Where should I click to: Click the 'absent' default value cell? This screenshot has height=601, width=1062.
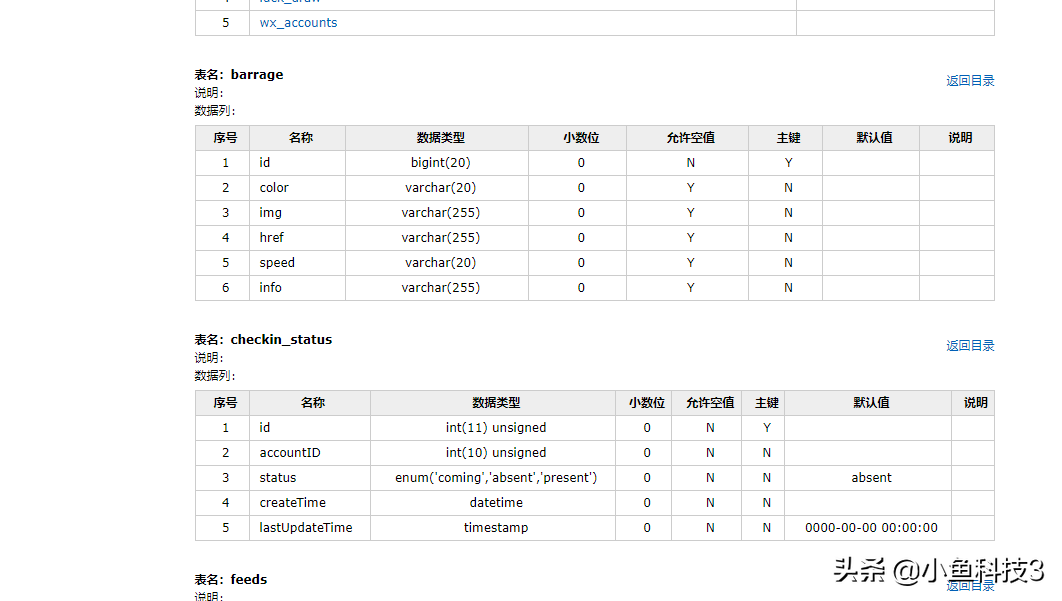(x=868, y=478)
